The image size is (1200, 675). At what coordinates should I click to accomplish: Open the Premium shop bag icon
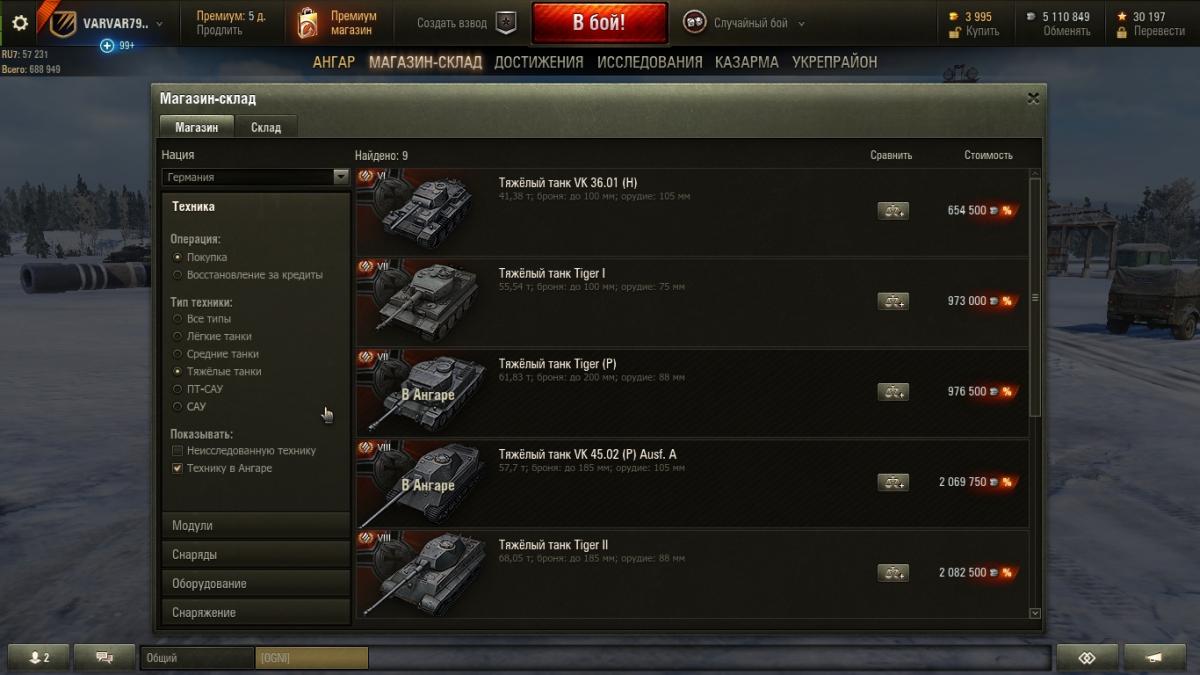pos(307,23)
